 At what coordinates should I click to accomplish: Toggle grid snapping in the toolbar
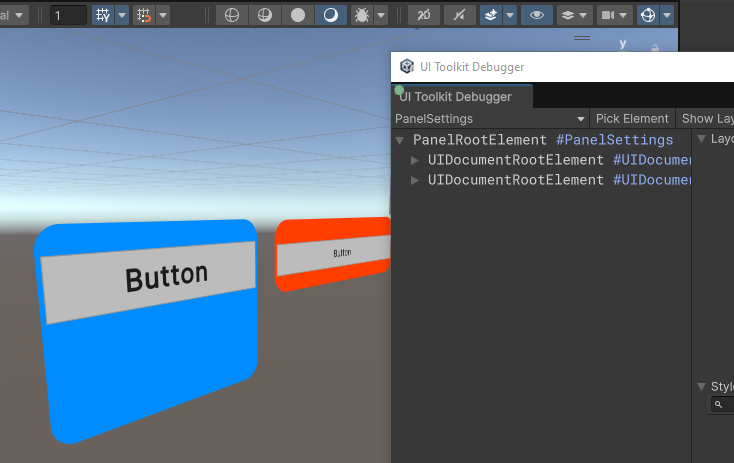(x=103, y=15)
